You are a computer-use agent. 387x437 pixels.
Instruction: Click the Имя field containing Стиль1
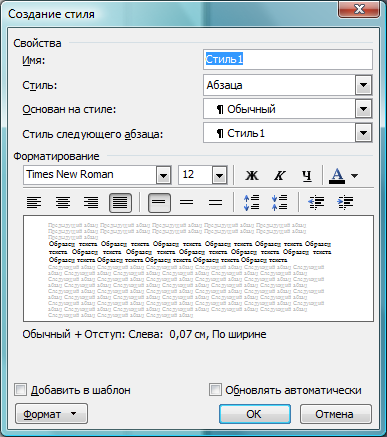pos(288,59)
